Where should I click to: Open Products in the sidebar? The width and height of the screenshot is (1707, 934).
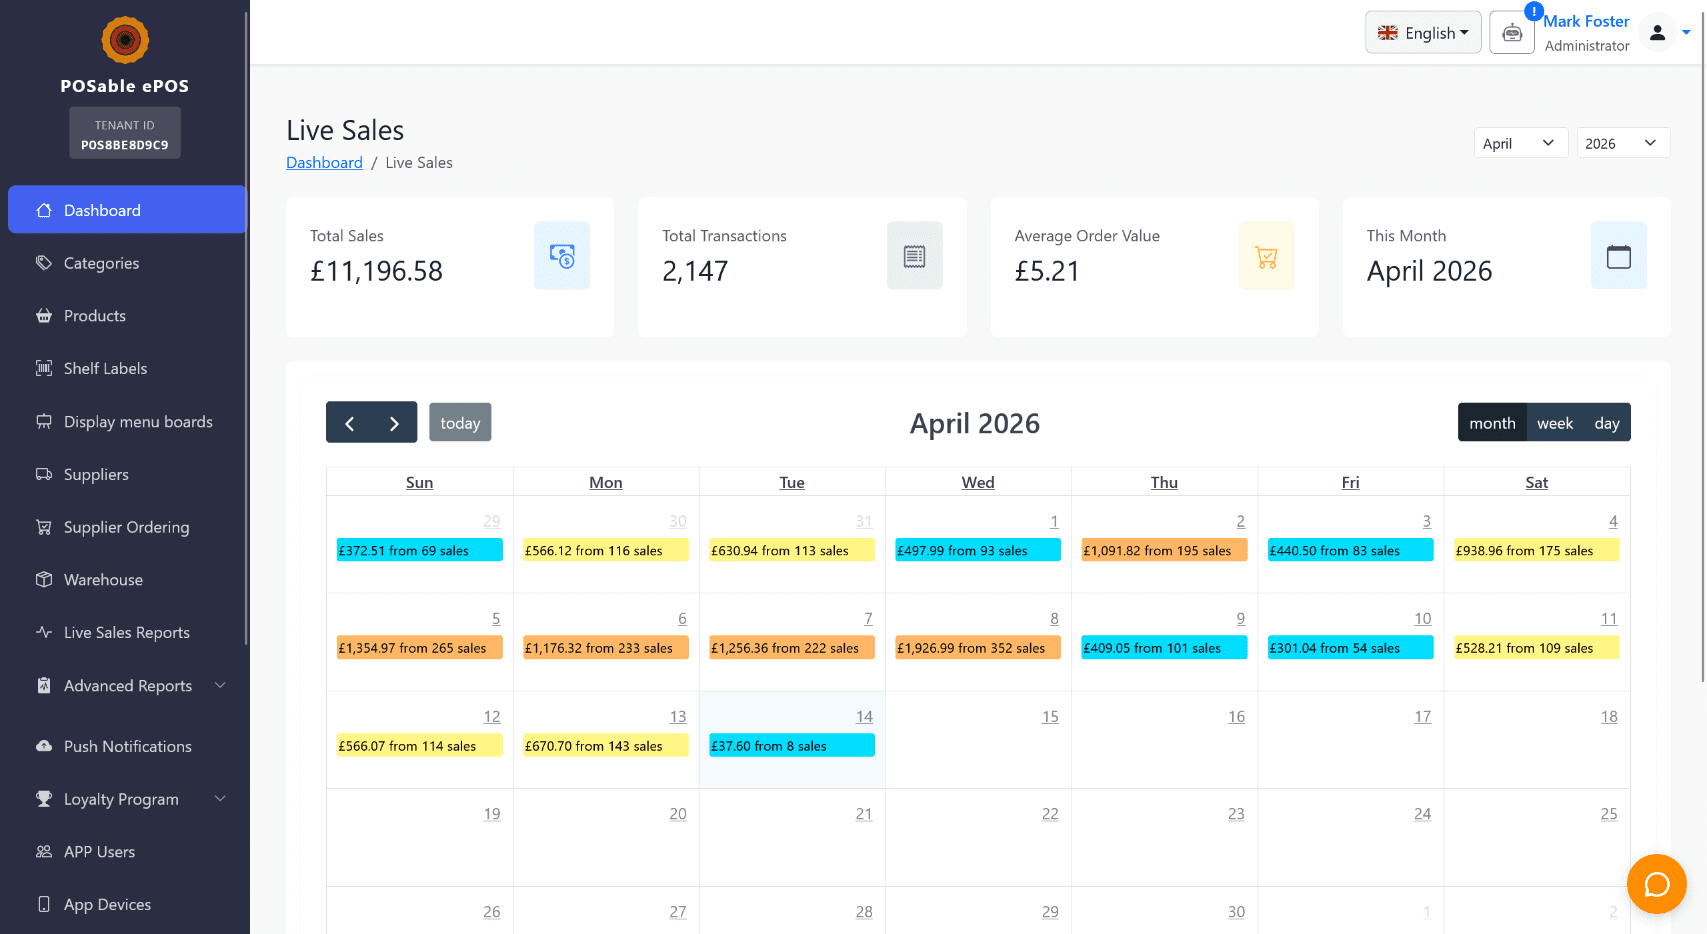coord(95,316)
